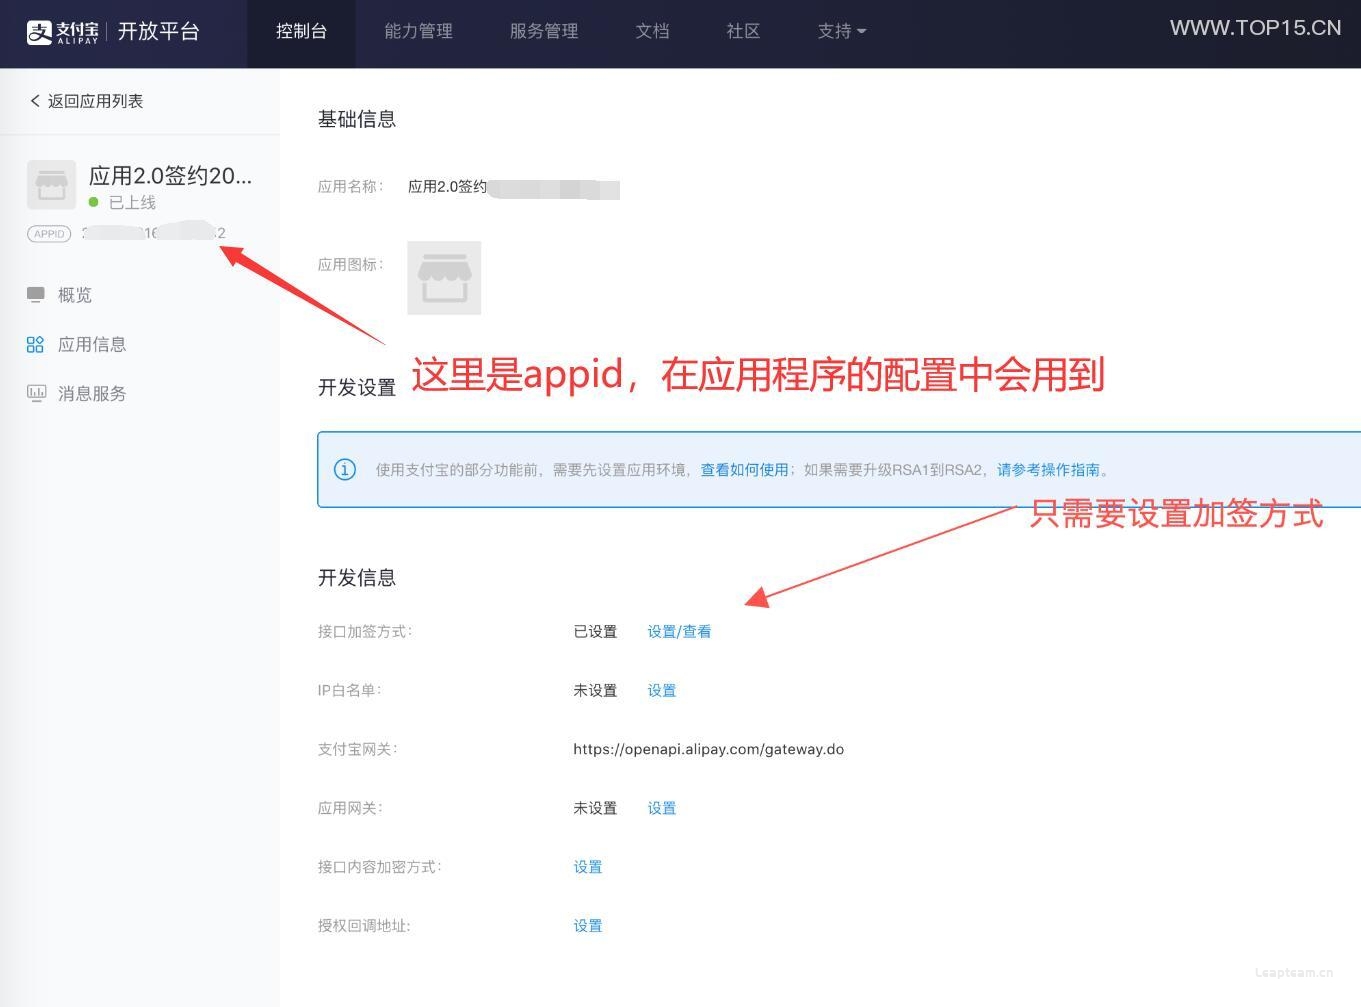Click the grid icon next to 应用信息
Image resolution: width=1361 pixels, height=1007 pixels.
point(35,344)
